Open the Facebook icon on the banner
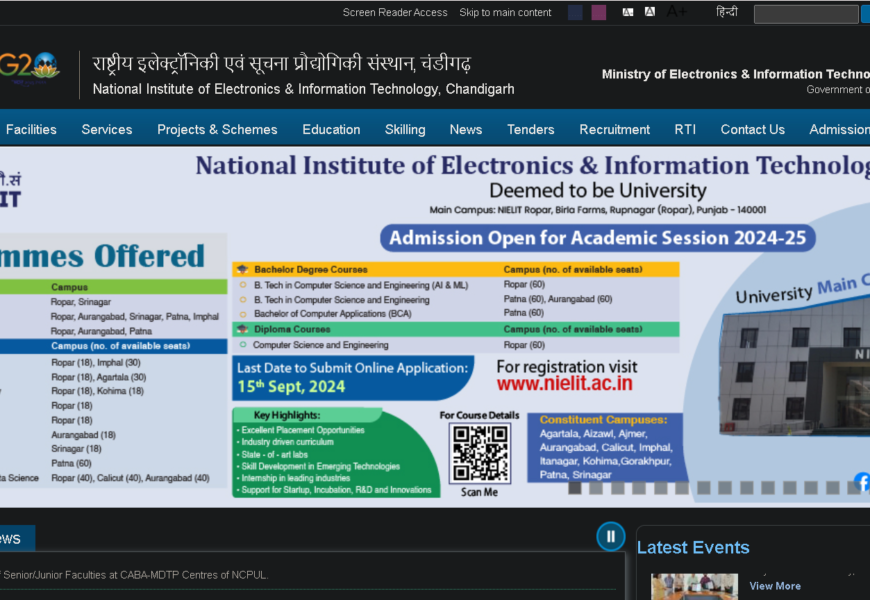Screen dimensions: 870x600 862,482
